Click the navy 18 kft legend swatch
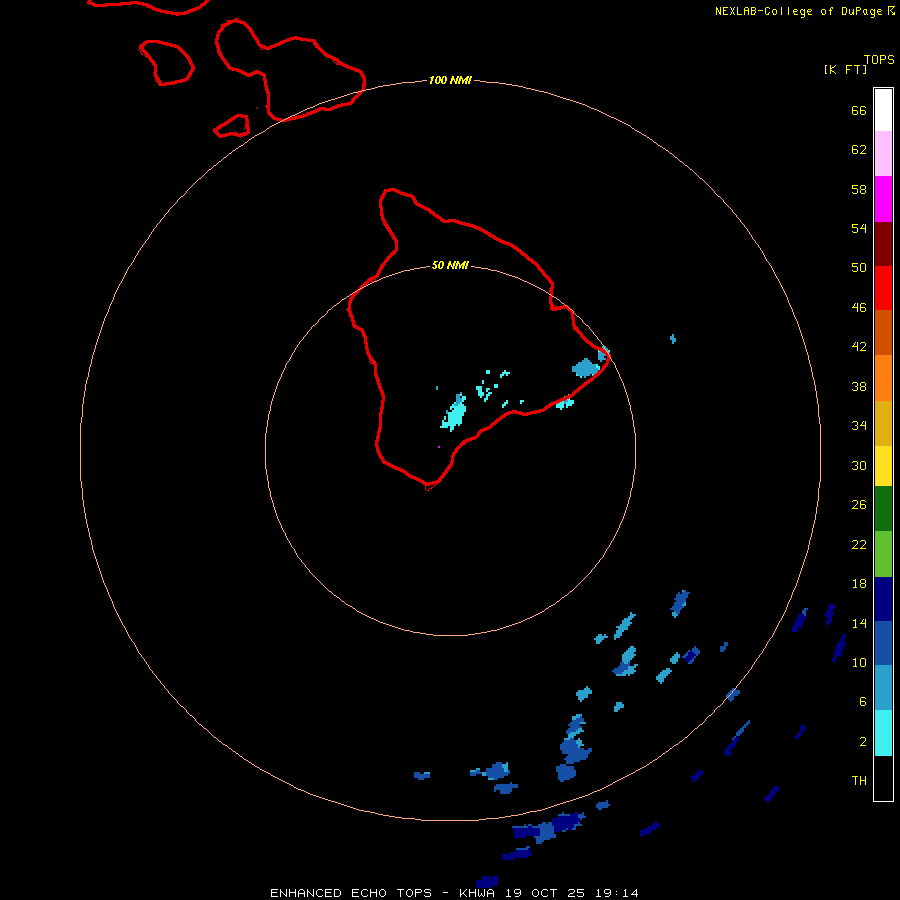The image size is (900, 900). 883,599
